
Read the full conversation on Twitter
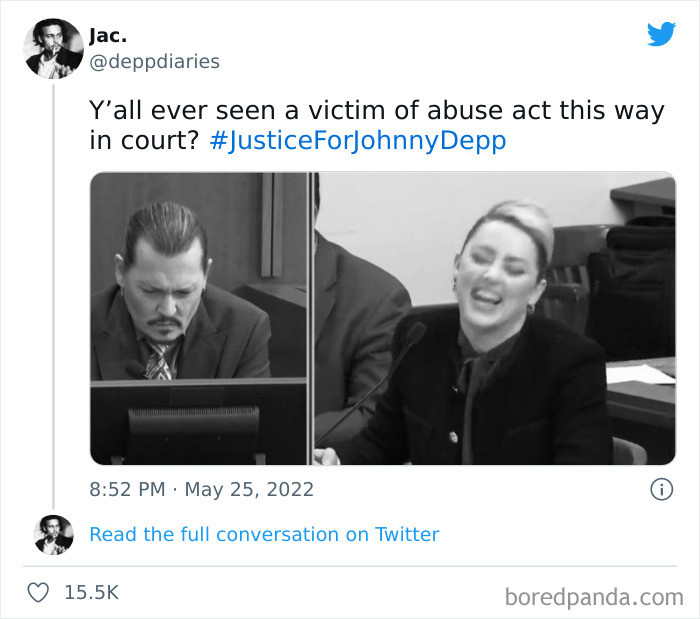pos(264,535)
